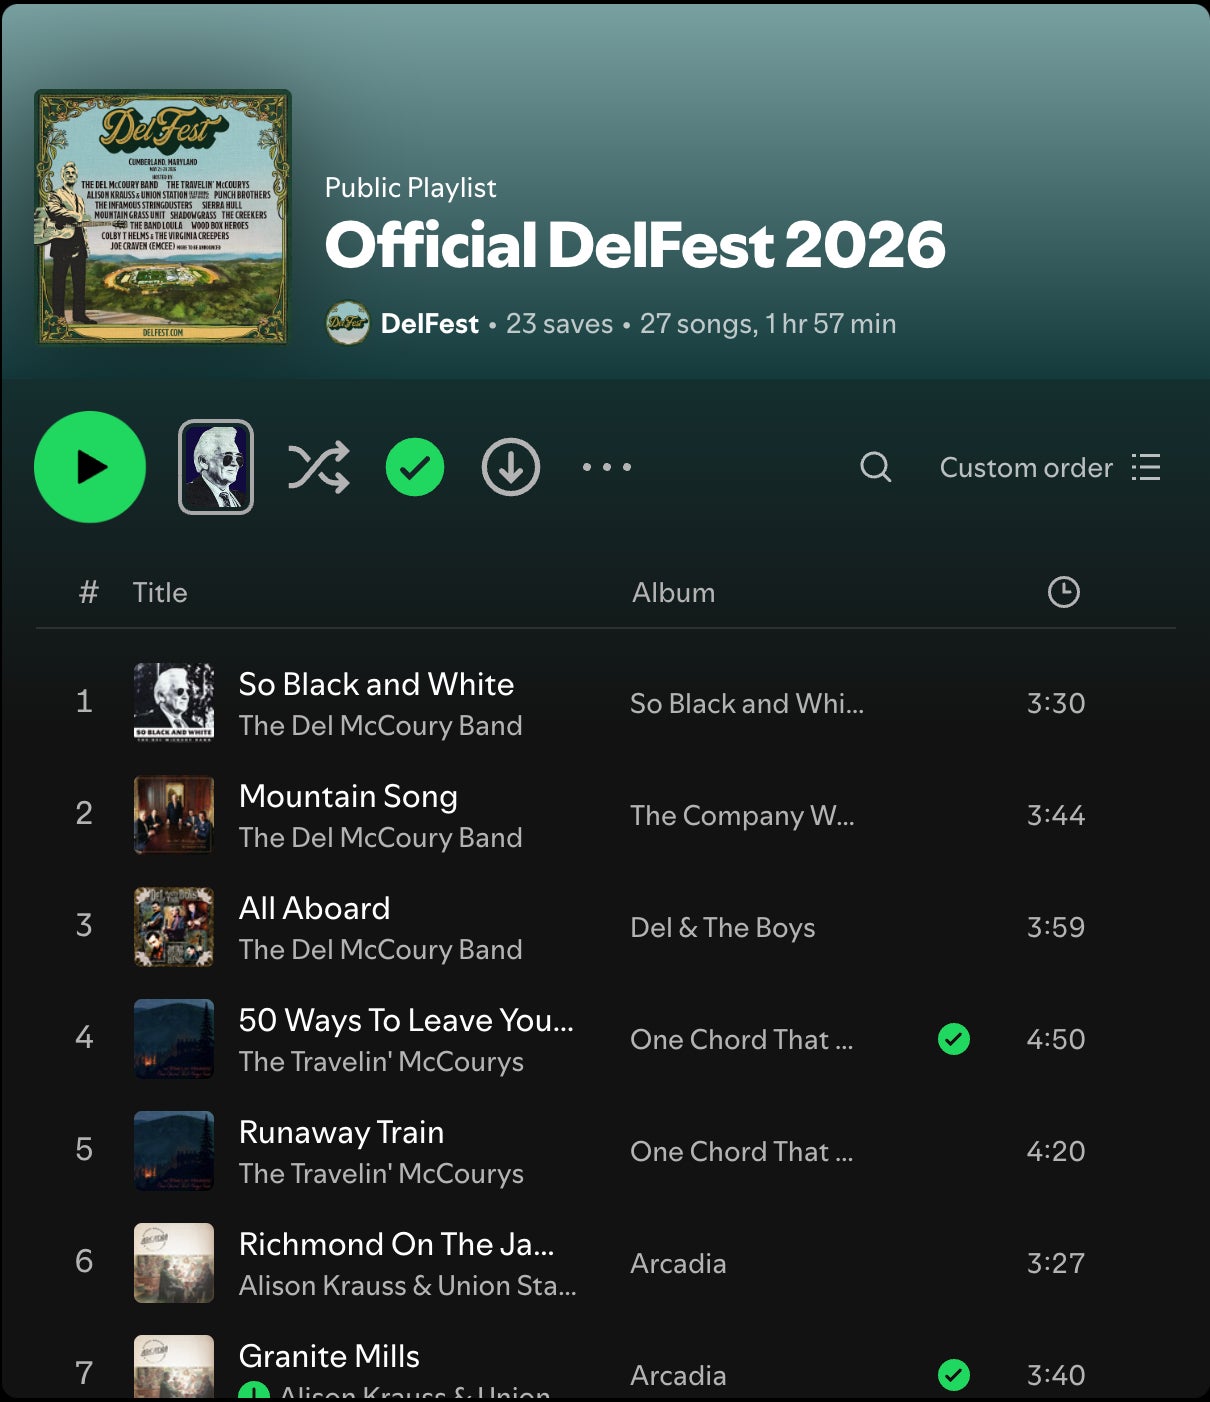Screen dimensions: 1210x1402
Task: Open the Custom order sort dropdown
Action: 1050,467
